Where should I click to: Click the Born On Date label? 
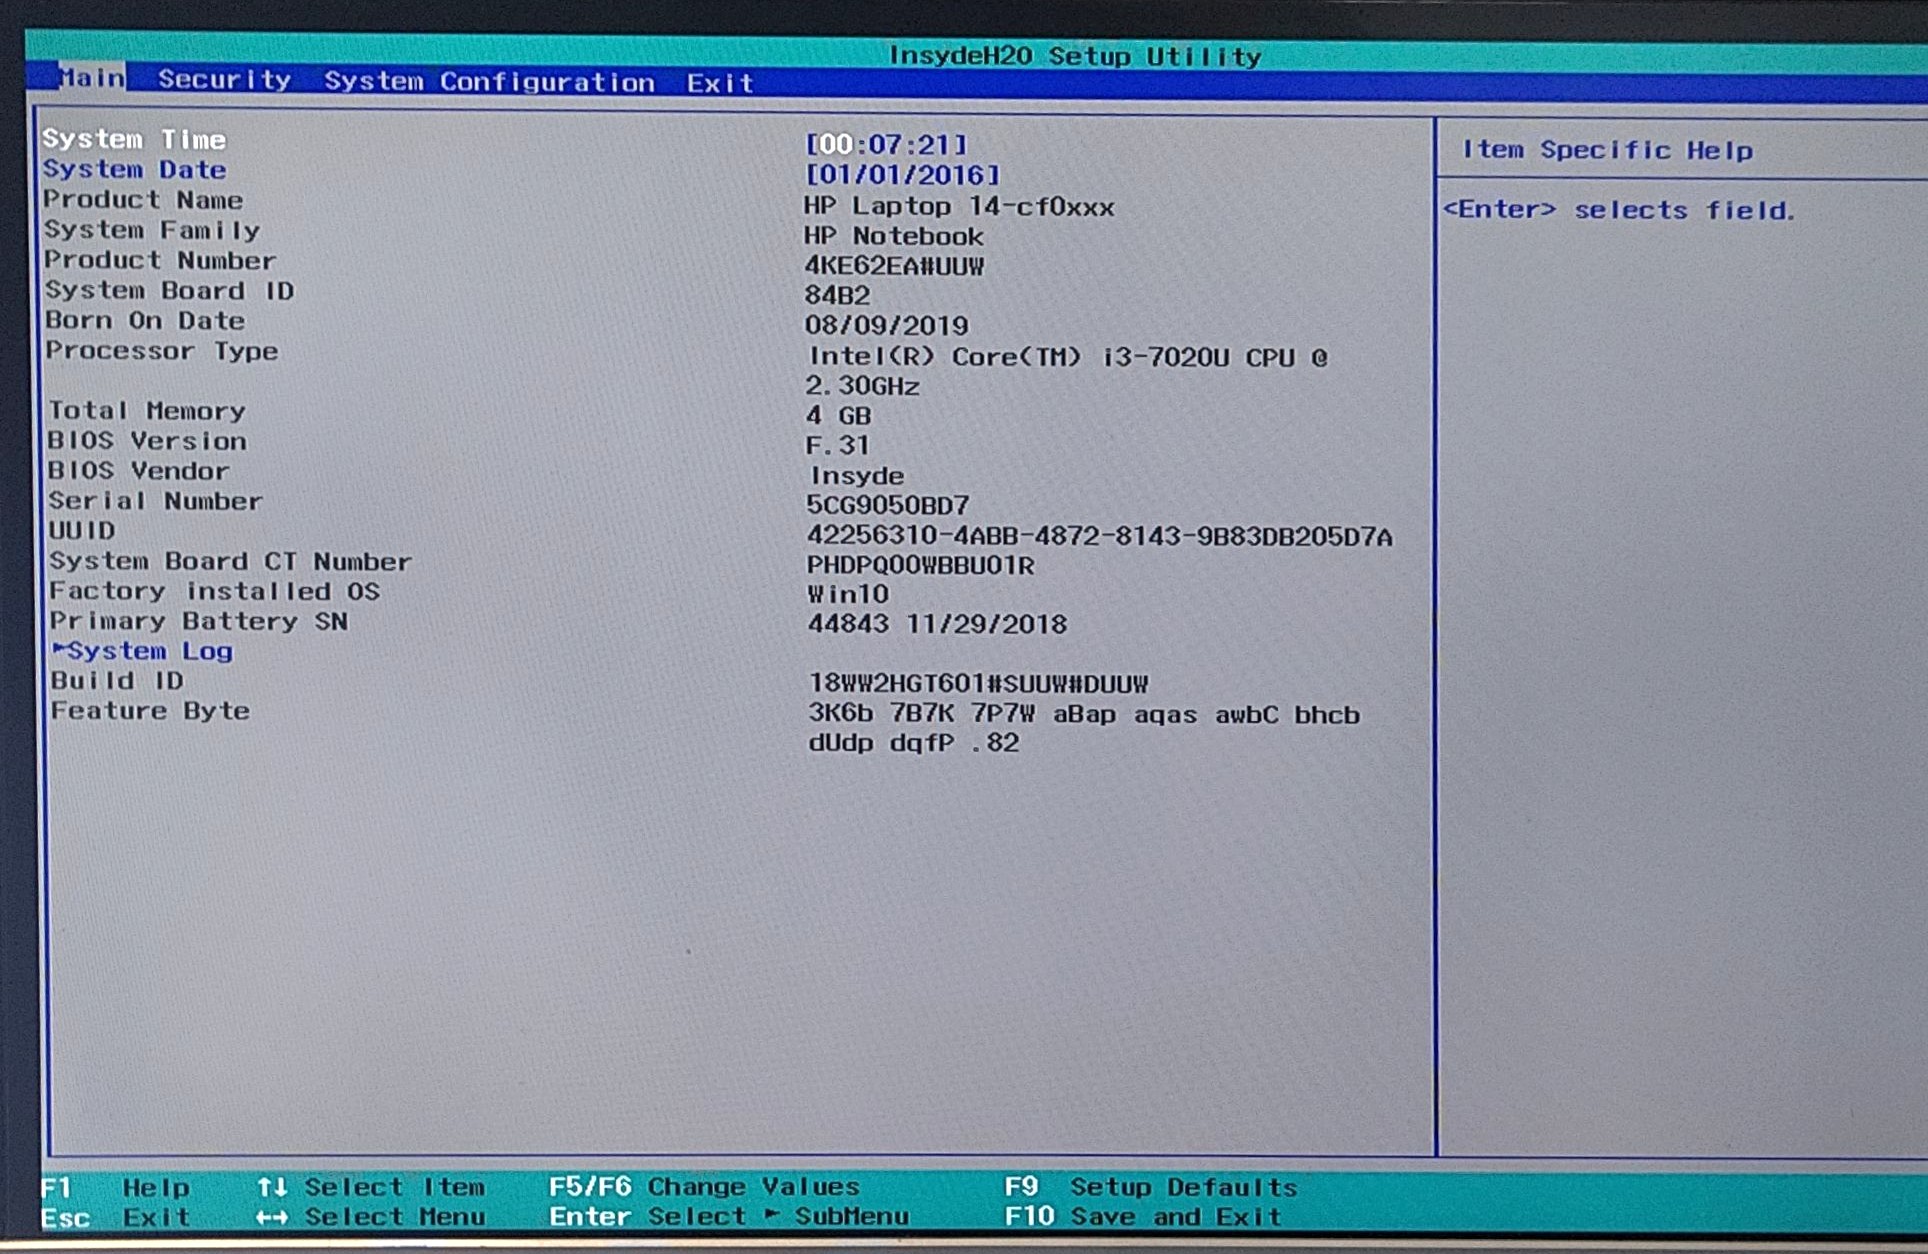tap(145, 321)
